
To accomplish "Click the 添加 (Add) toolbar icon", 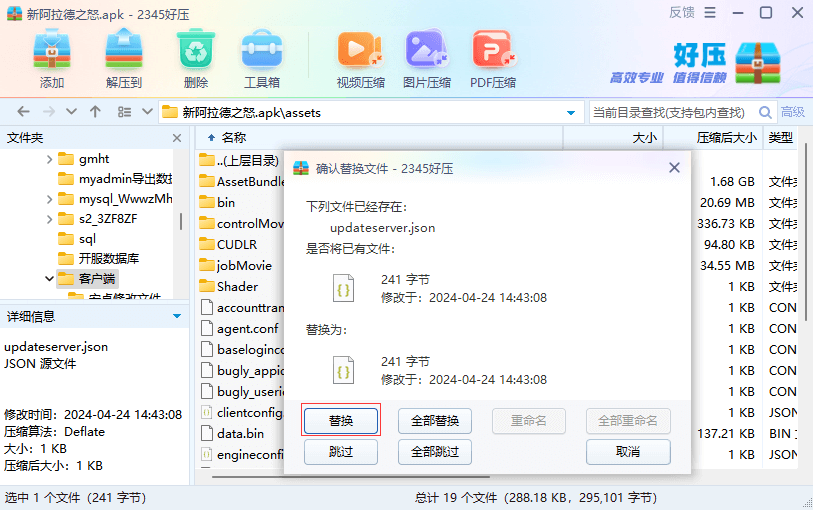I will tap(52, 51).
